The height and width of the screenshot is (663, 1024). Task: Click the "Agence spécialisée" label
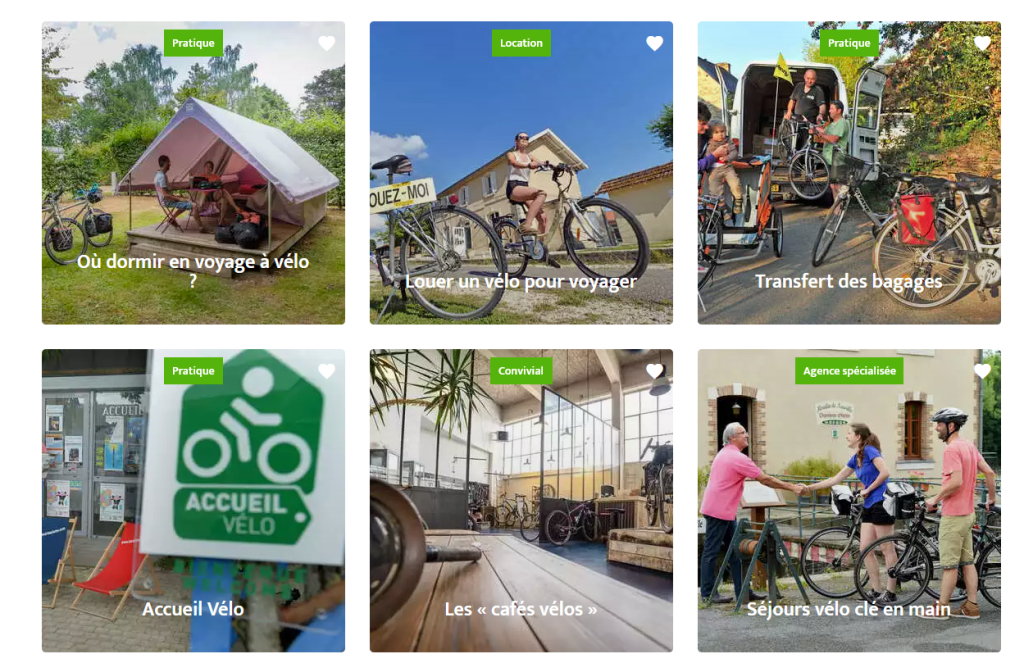coord(849,370)
